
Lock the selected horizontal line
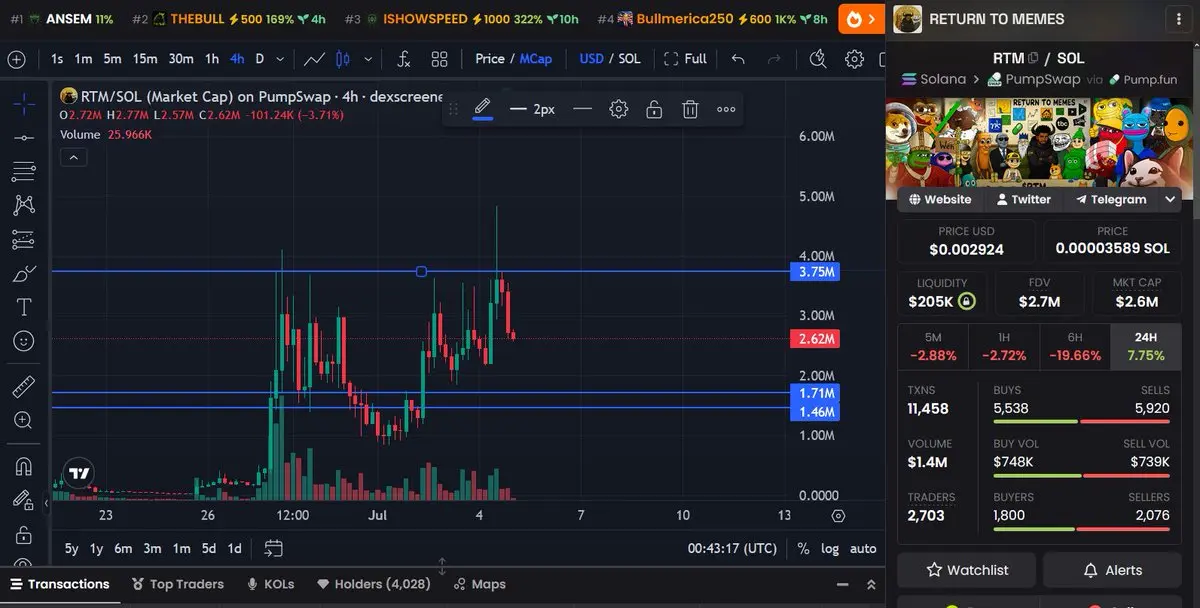[654, 109]
